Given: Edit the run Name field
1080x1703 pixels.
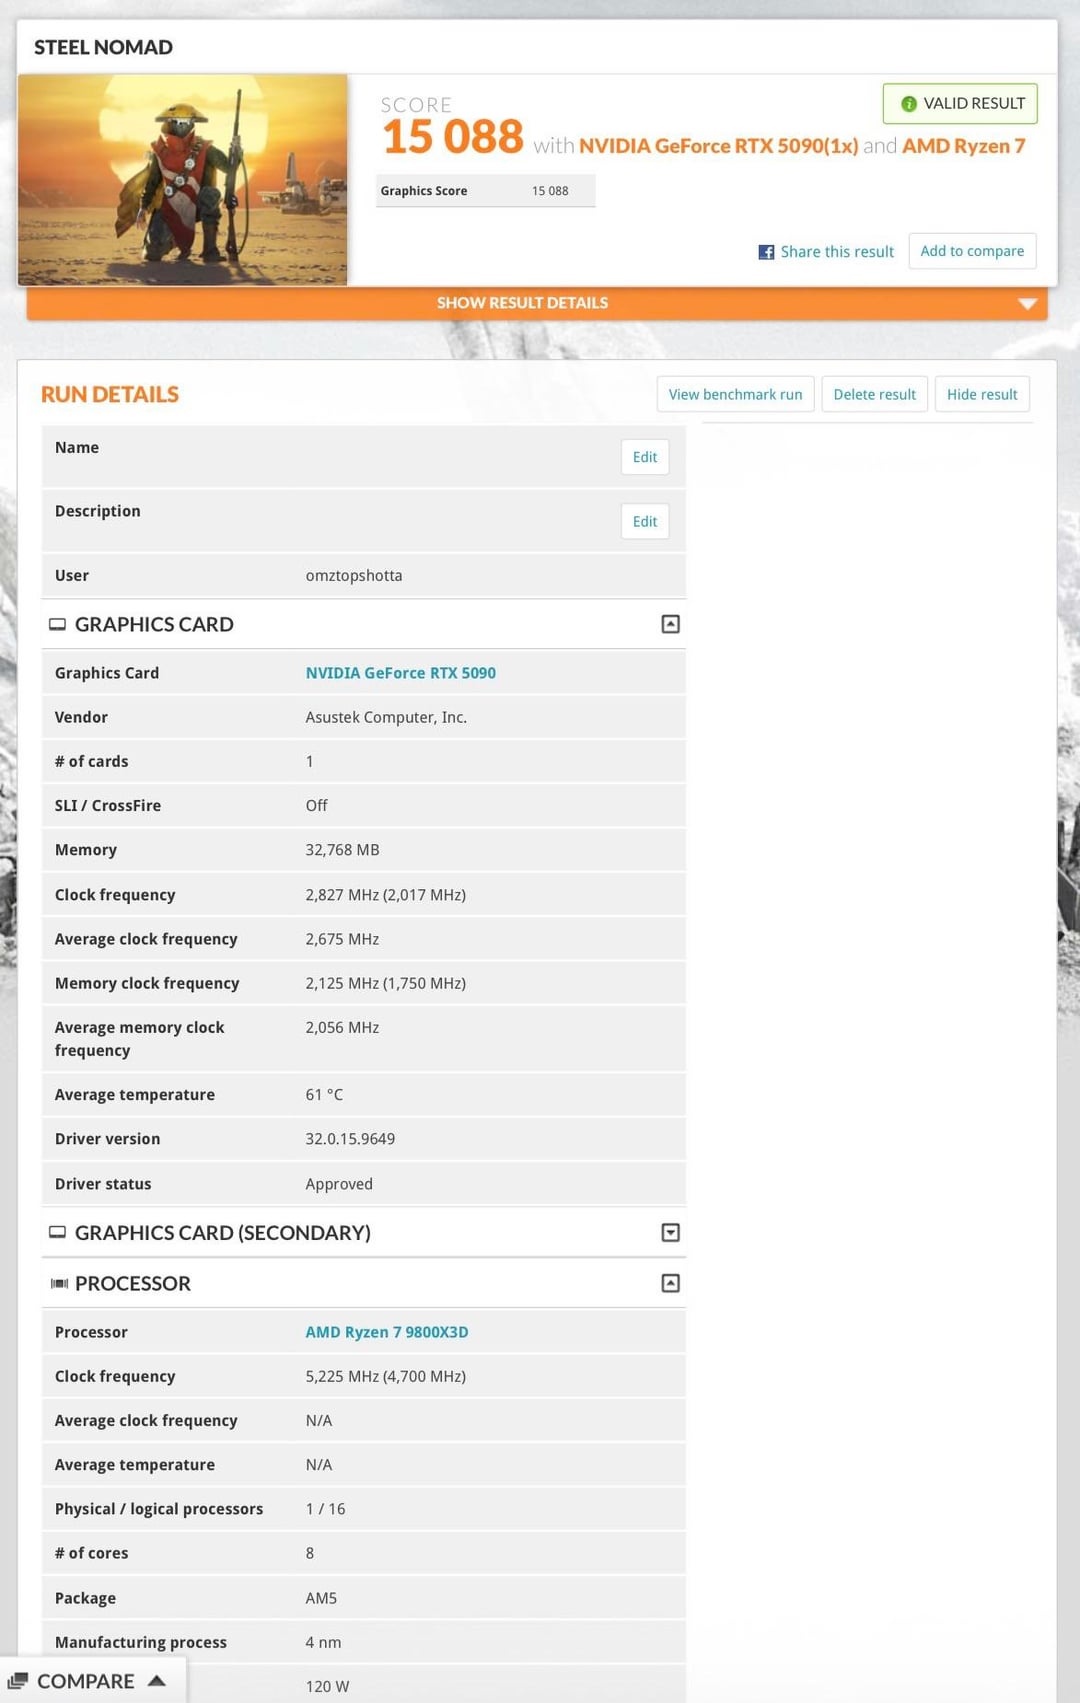Looking at the screenshot, I should 645,457.
